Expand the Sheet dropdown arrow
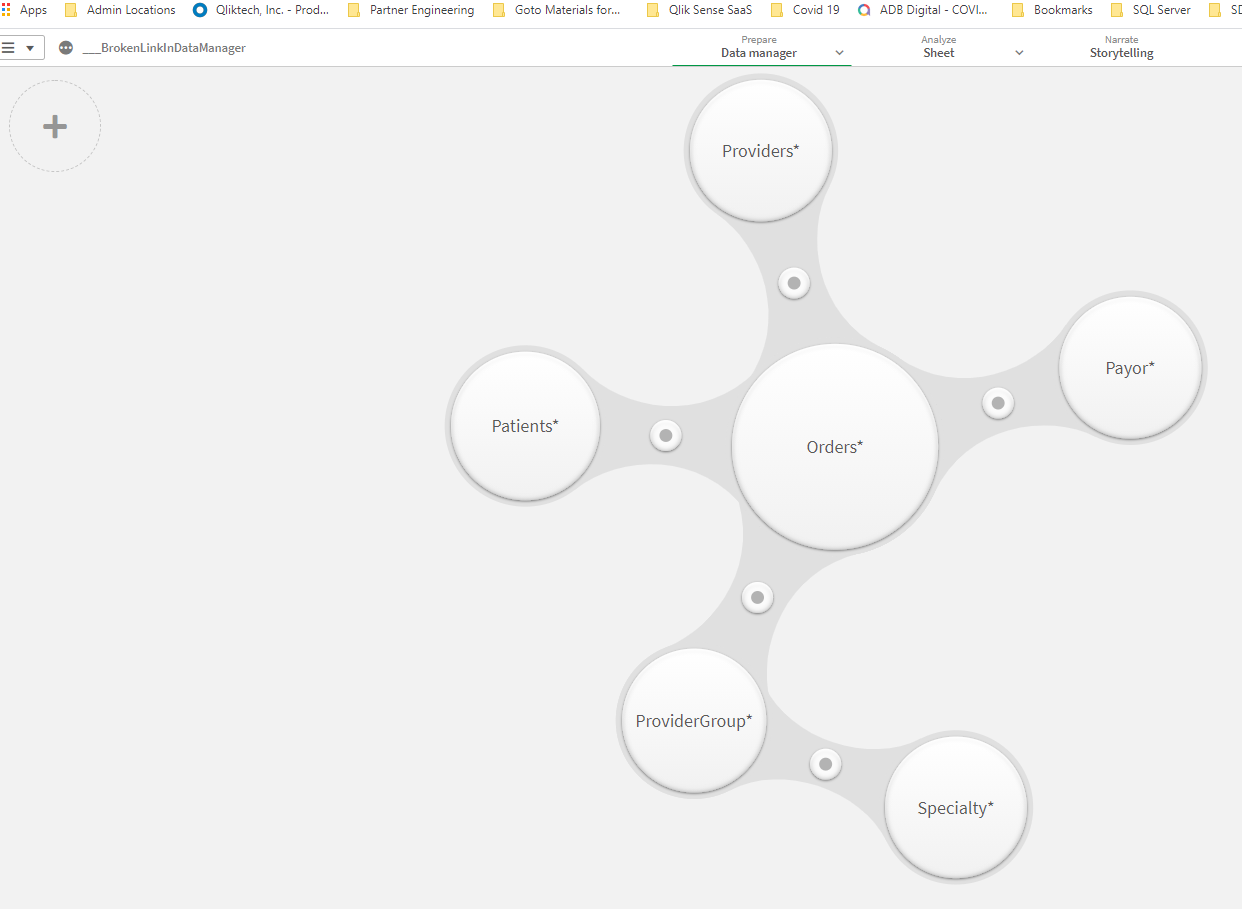Screen dimensions: 1242x909 point(1019,53)
